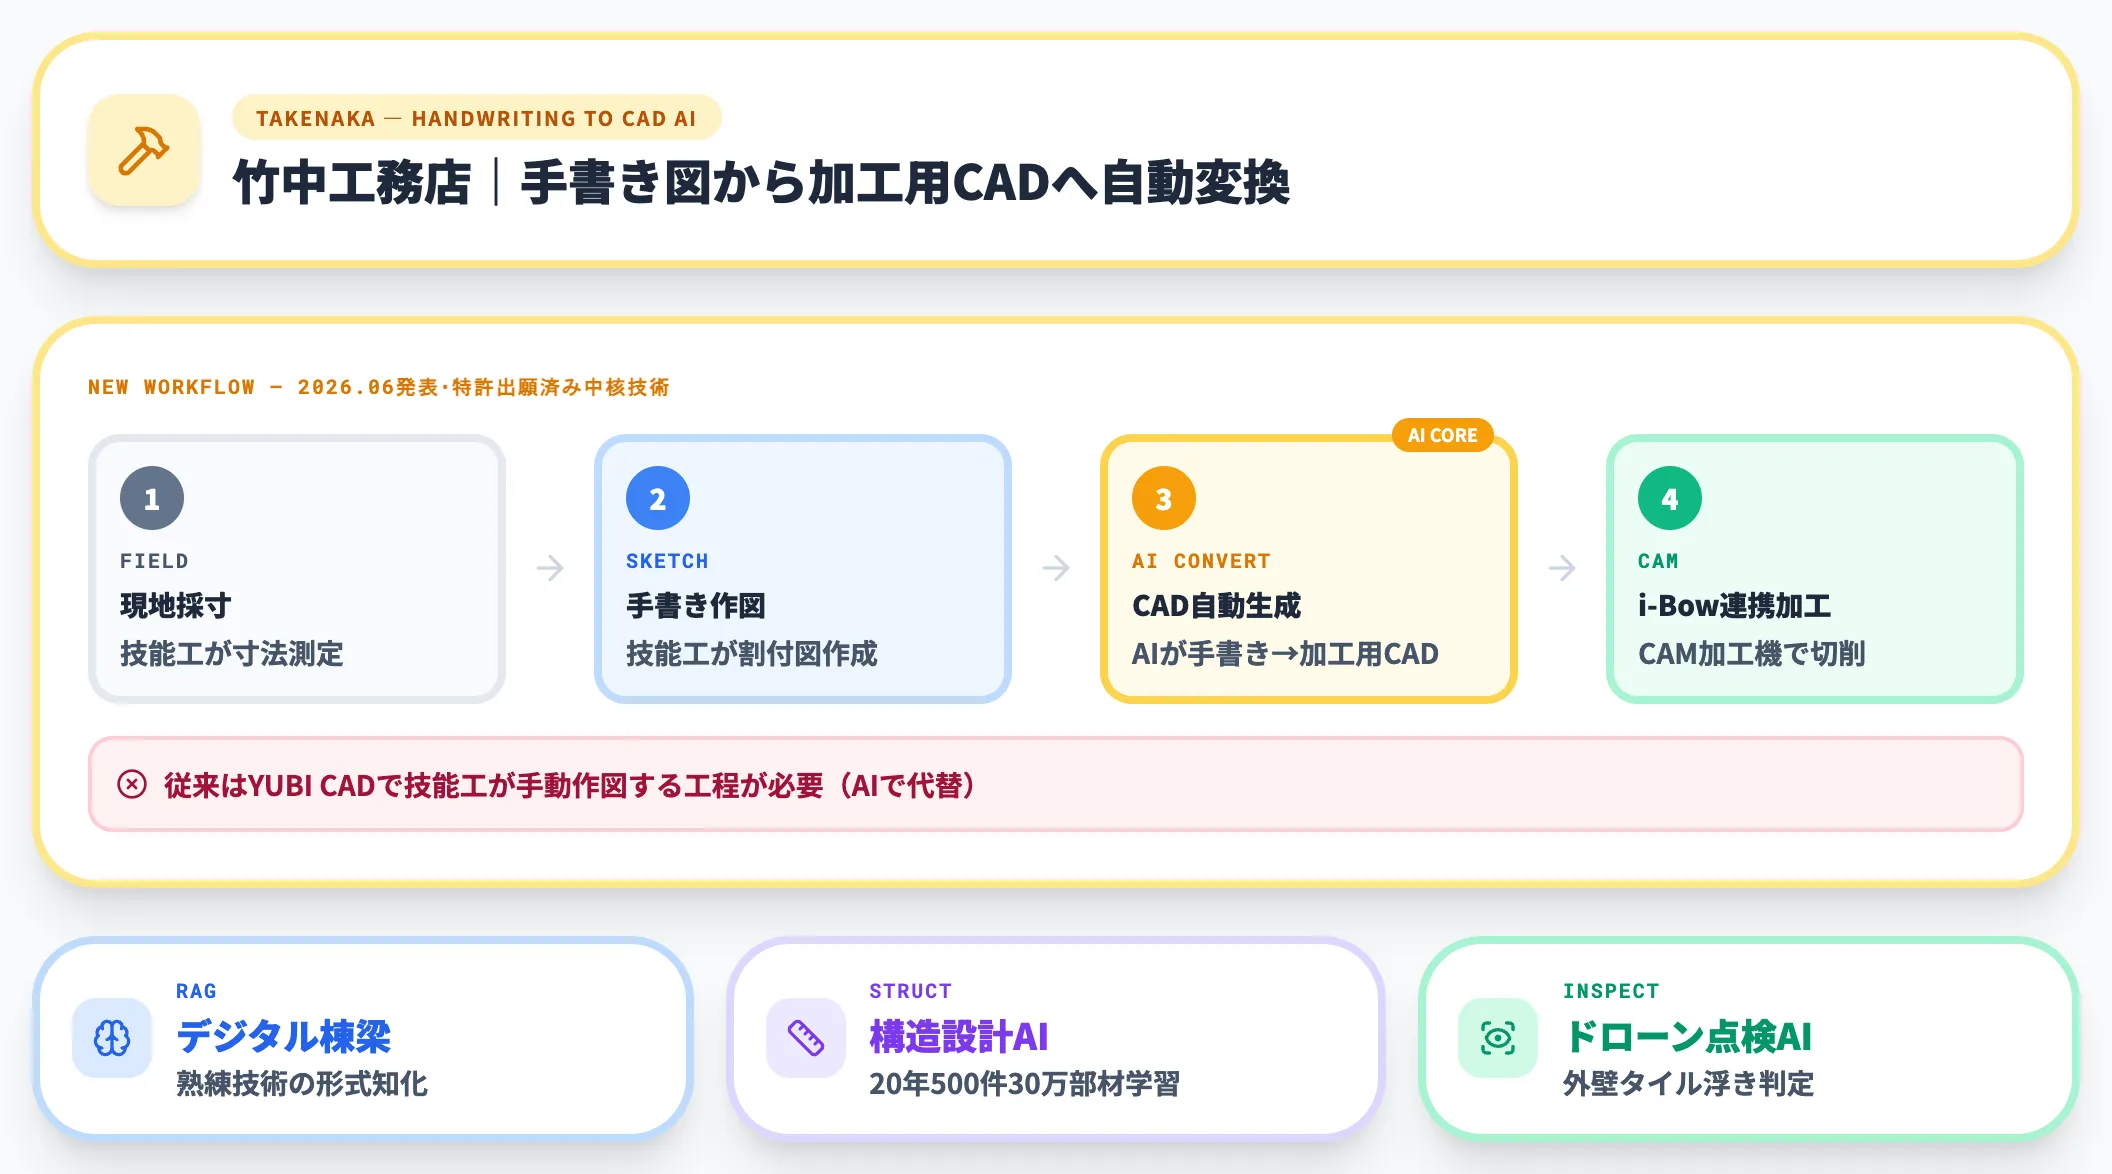
Task: Click the X circle icon in the red notice
Action: pos(132,784)
